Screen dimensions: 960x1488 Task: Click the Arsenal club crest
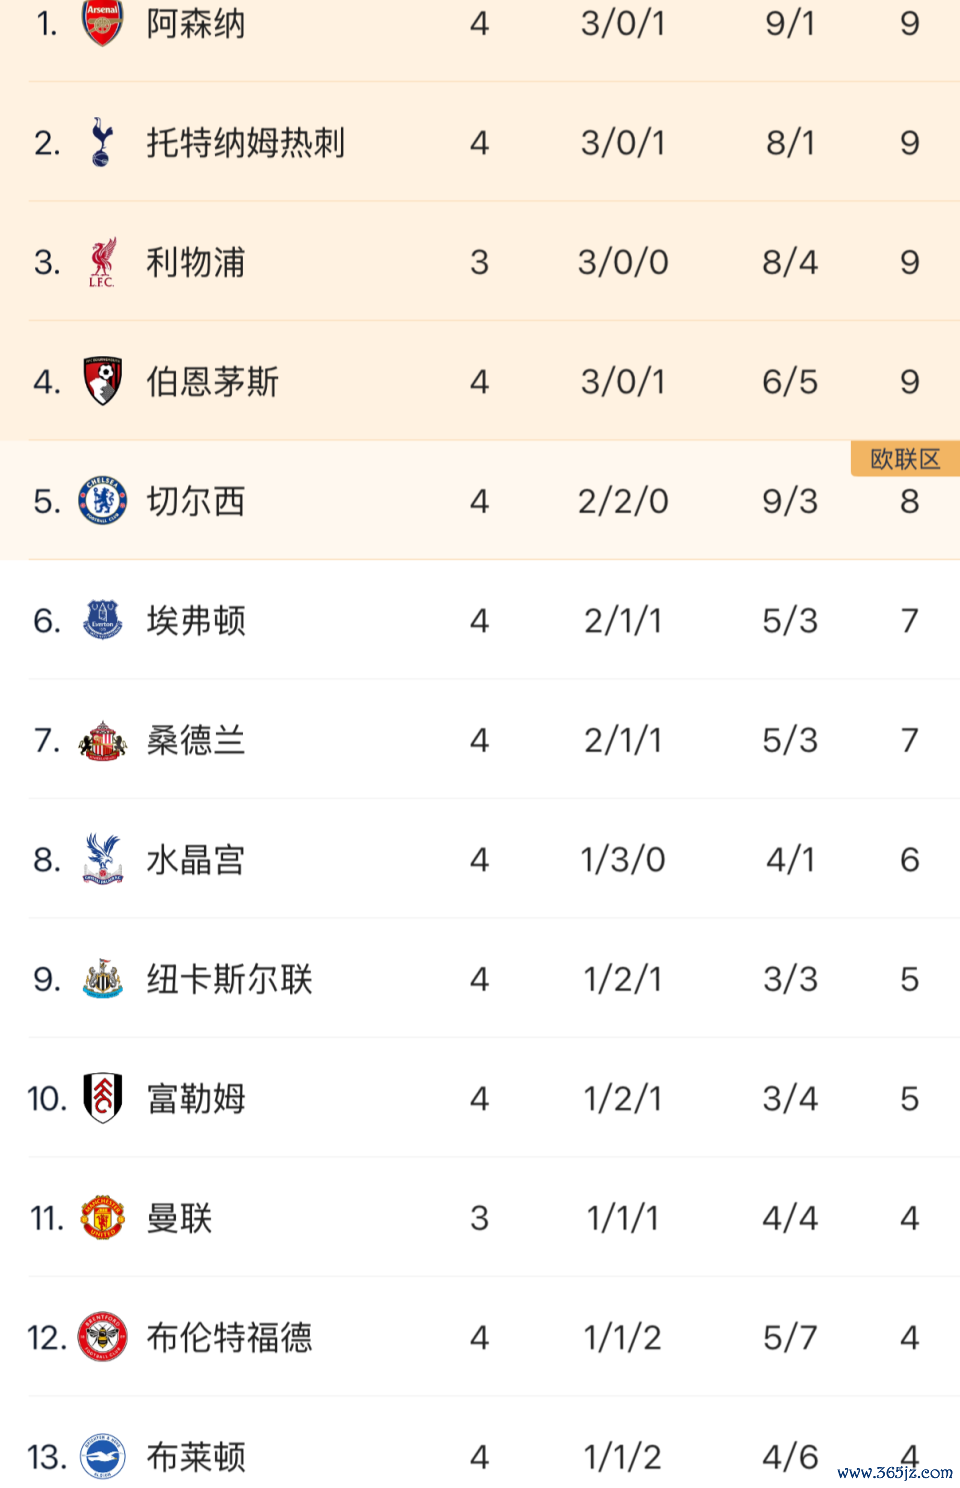coord(102,22)
